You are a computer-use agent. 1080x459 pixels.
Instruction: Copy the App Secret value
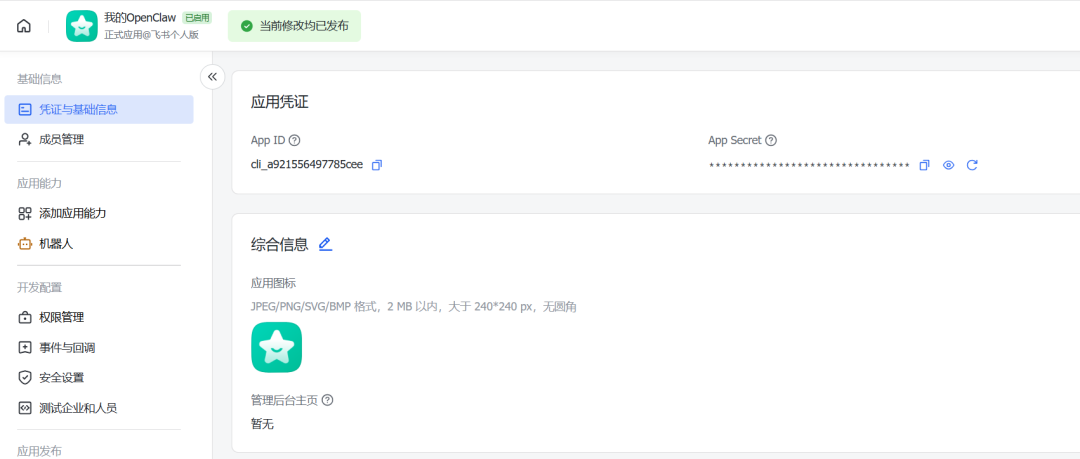pos(924,165)
